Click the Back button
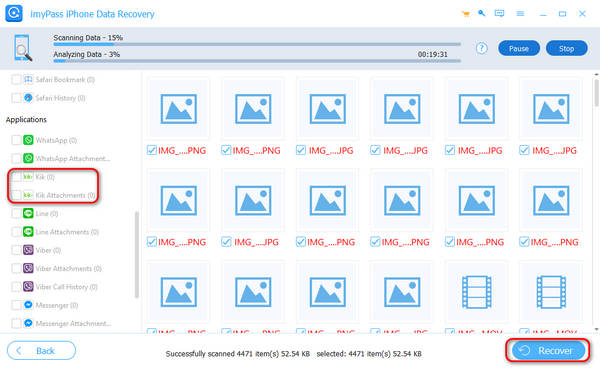Image resolution: width=600 pixels, height=368 pixels. click(41, 350)
